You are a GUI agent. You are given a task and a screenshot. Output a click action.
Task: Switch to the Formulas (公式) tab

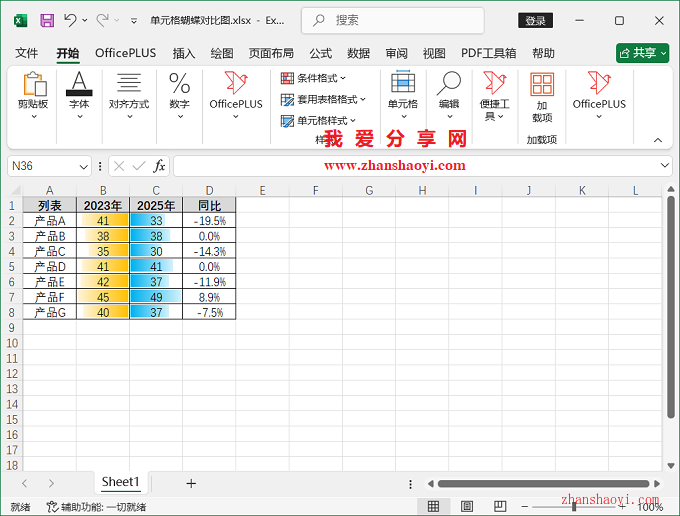320,53
